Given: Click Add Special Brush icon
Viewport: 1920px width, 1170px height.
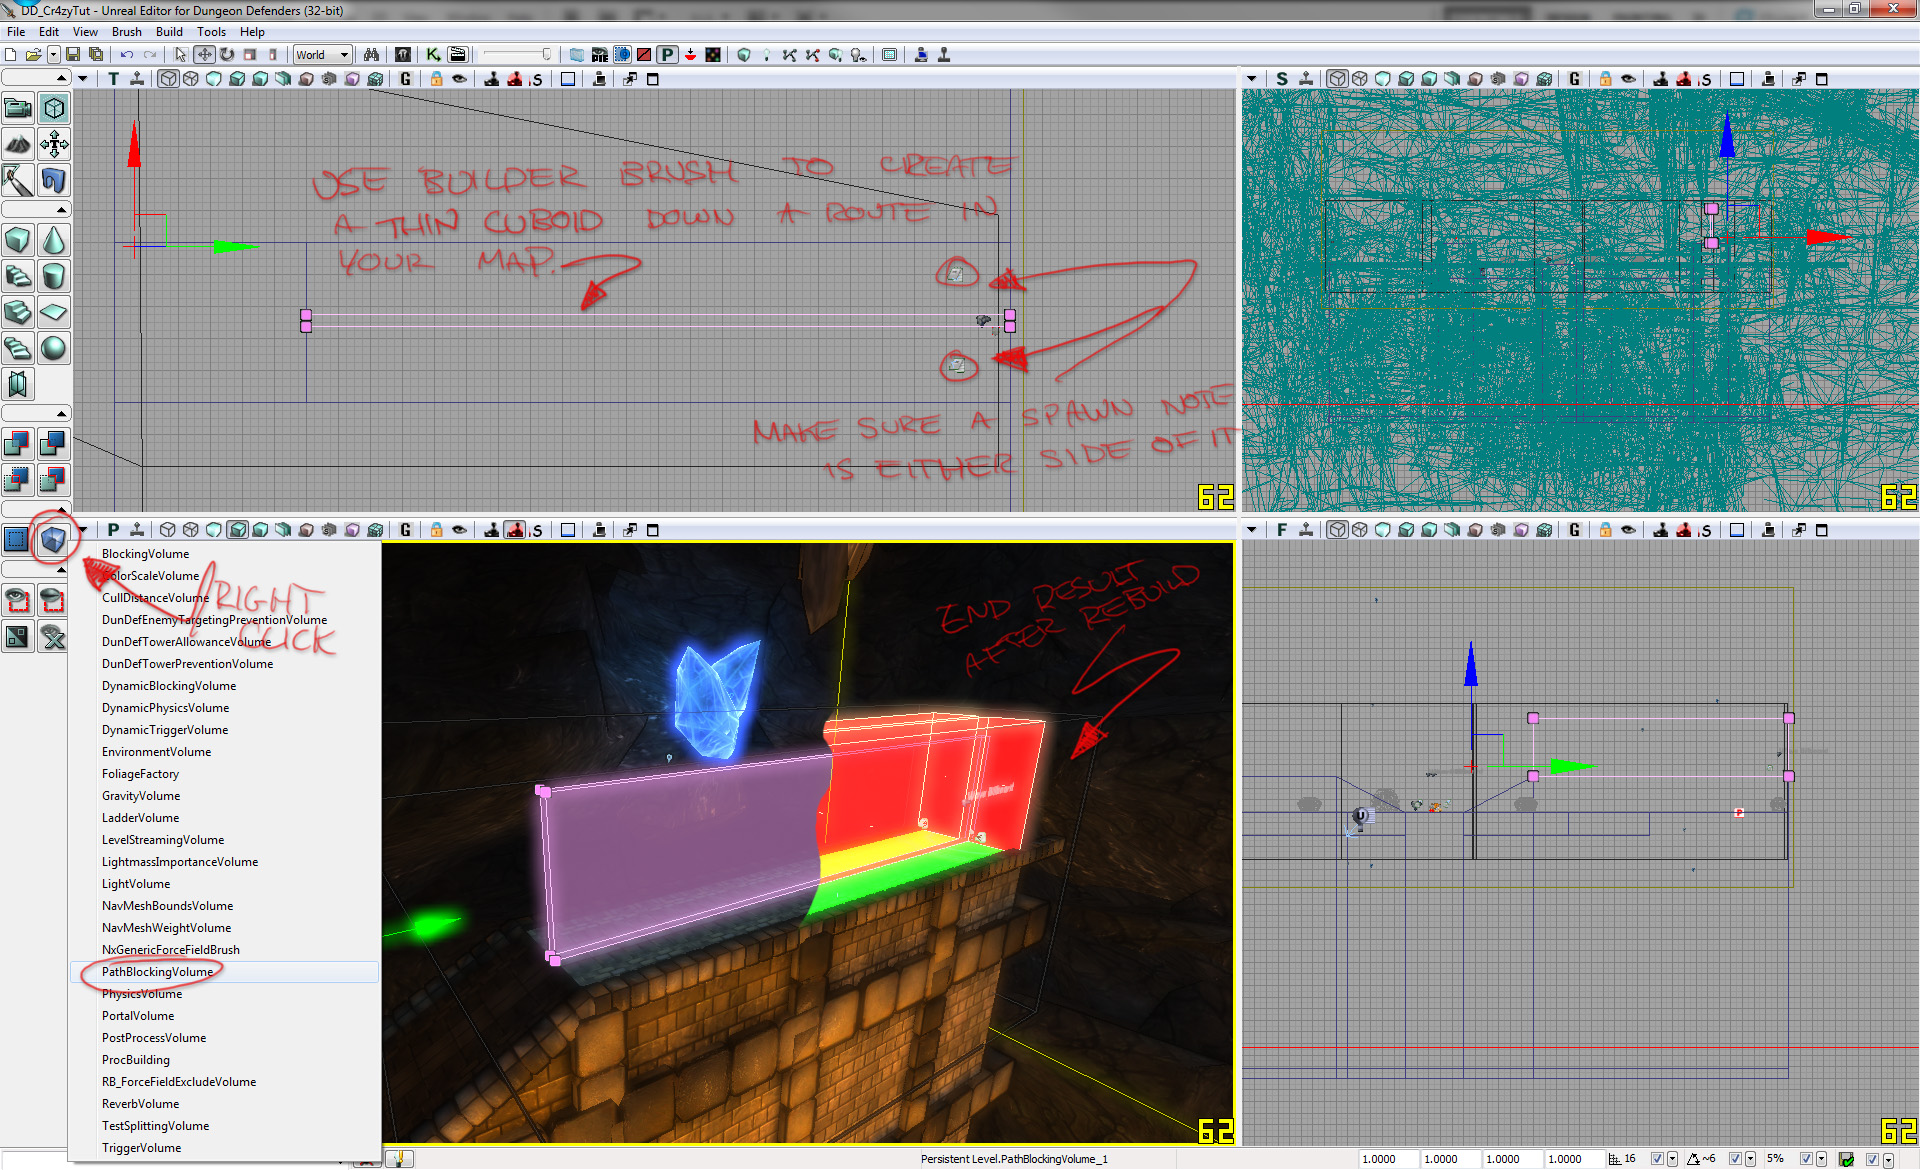Looking at the screenshot, I should [18, 539].
